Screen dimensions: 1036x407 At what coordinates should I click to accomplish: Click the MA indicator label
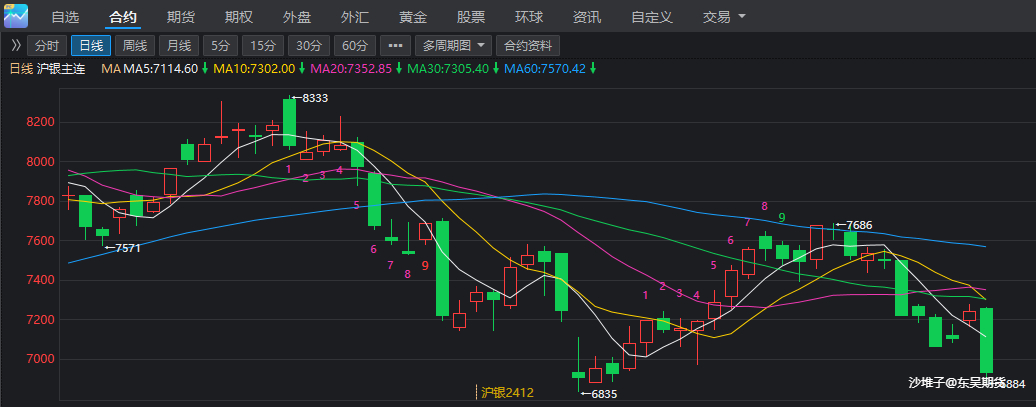pos(112,69)
